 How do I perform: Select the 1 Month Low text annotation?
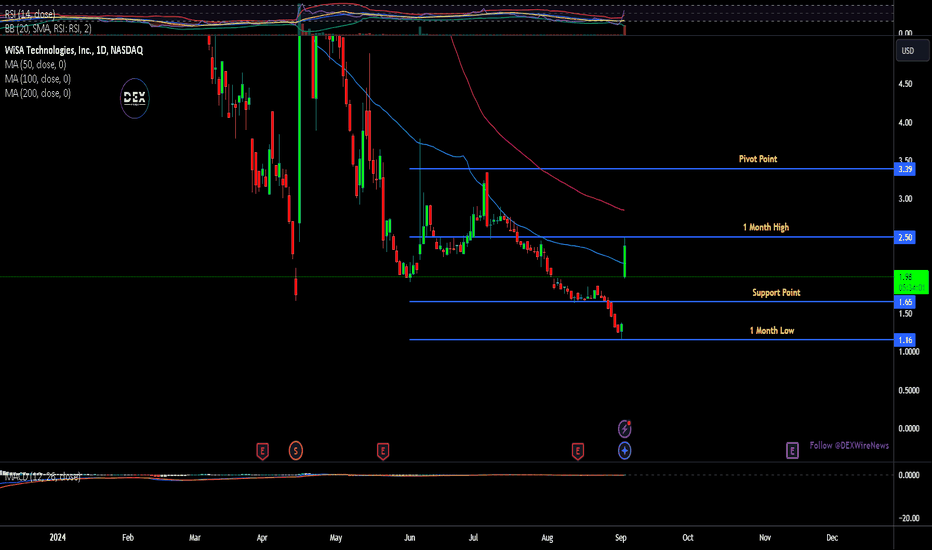(x=772, y=331)
